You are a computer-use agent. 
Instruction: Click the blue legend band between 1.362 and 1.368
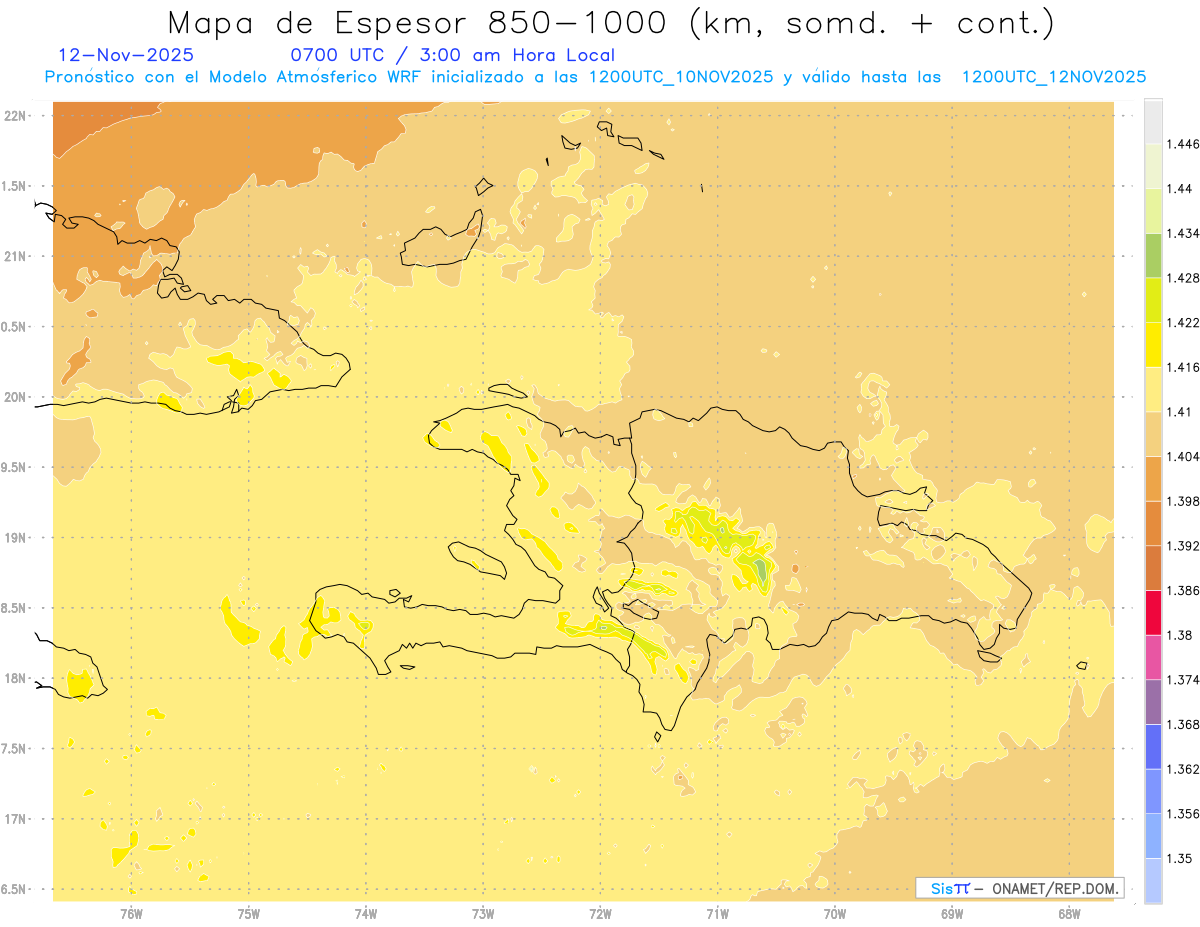click(1153, 746)
